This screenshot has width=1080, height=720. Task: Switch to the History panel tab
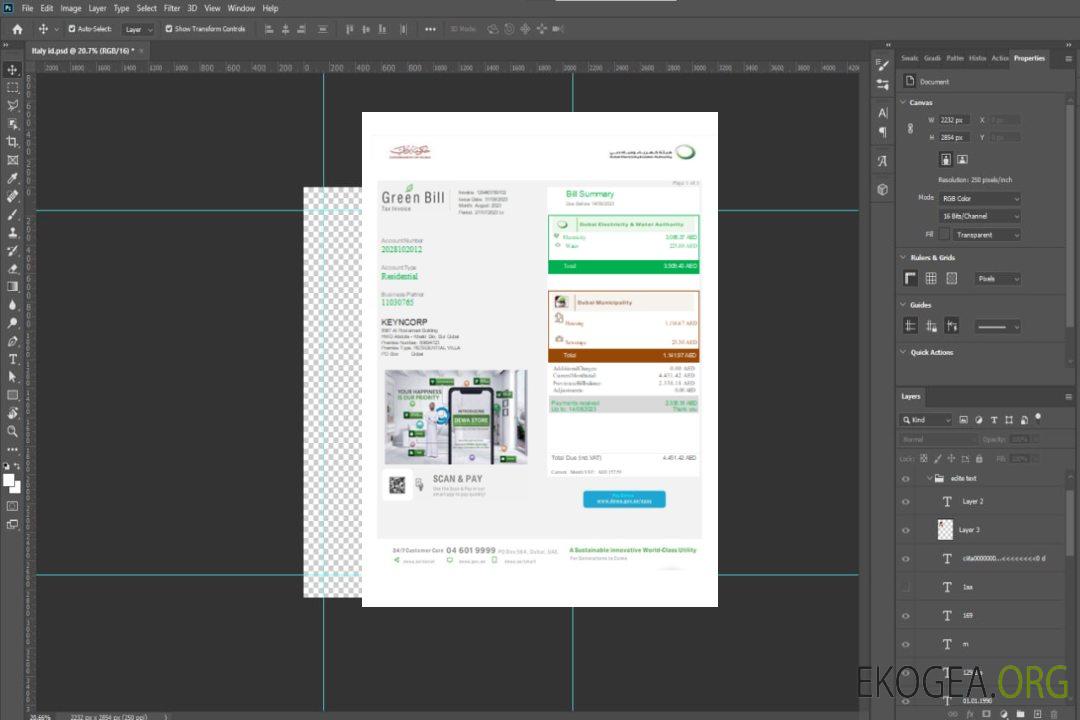pos(977,58)
